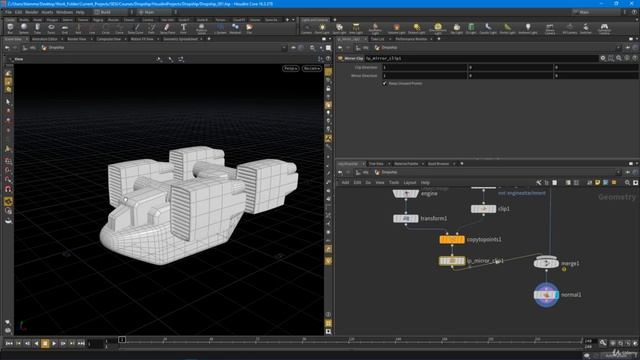The width and height of the screenshot is (640, 360).
Task: Add a Gamepad Camera from shelf
Action: coord(604,29)
